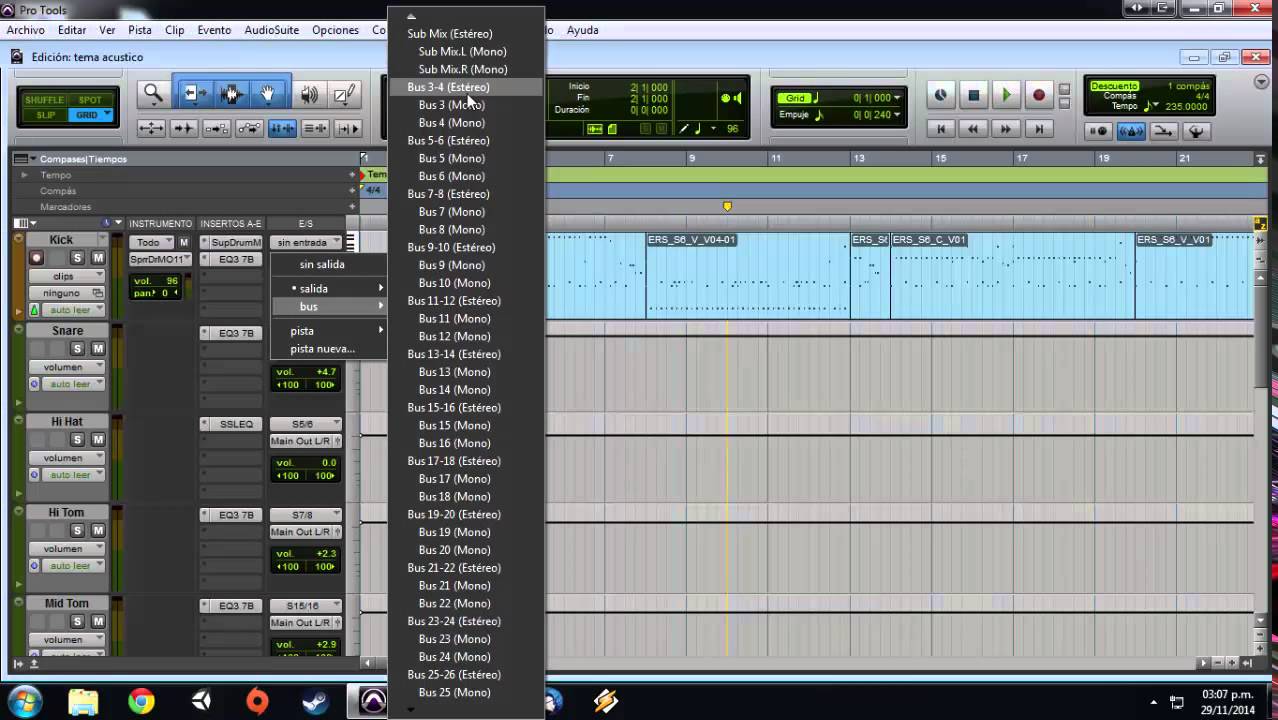The width and height of the screenshot is (1278, 720).
Task: Click the Online clock transport button
Action: click(x=940, y=95)
